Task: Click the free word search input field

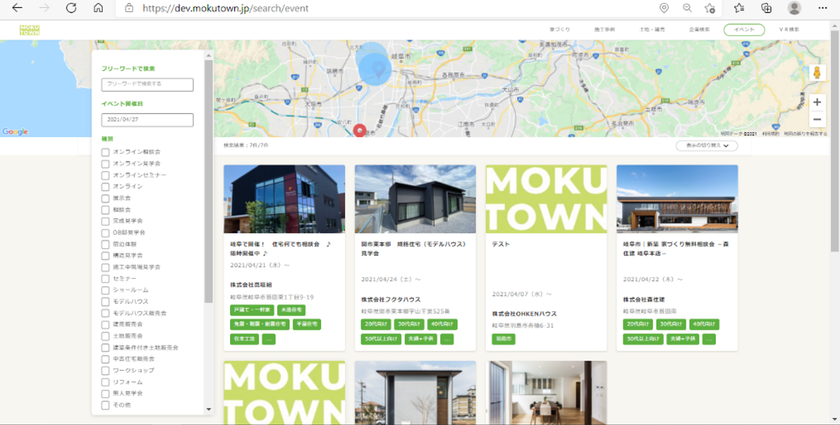Action: 147,85
